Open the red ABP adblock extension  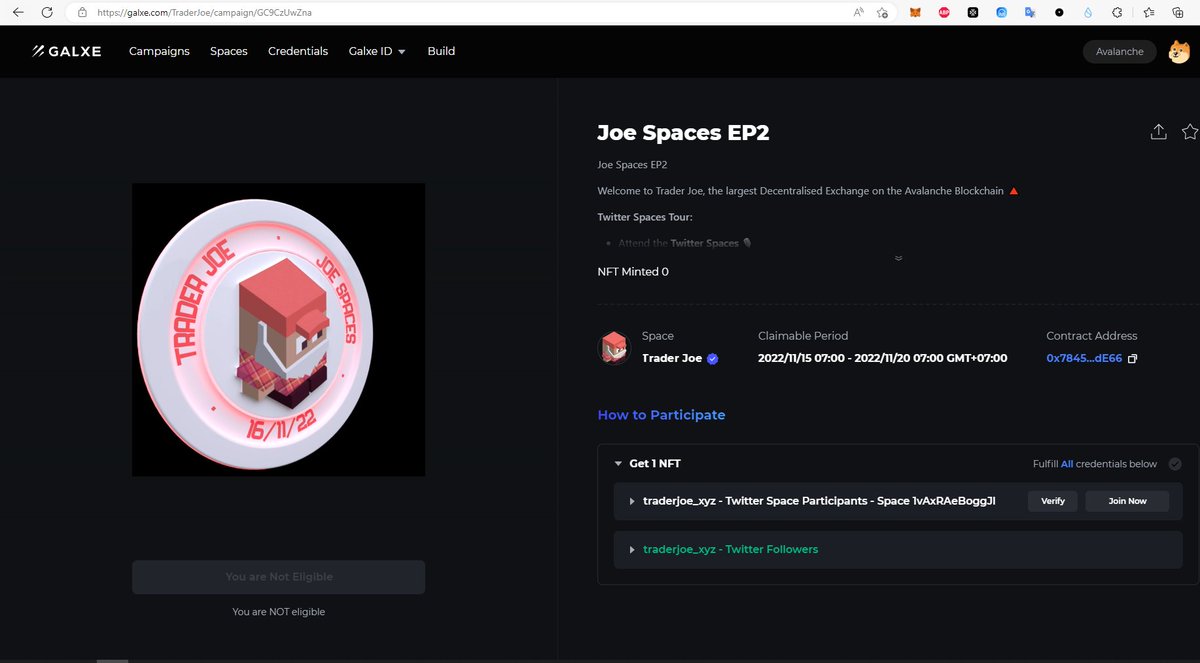click(x=944, y=12)
